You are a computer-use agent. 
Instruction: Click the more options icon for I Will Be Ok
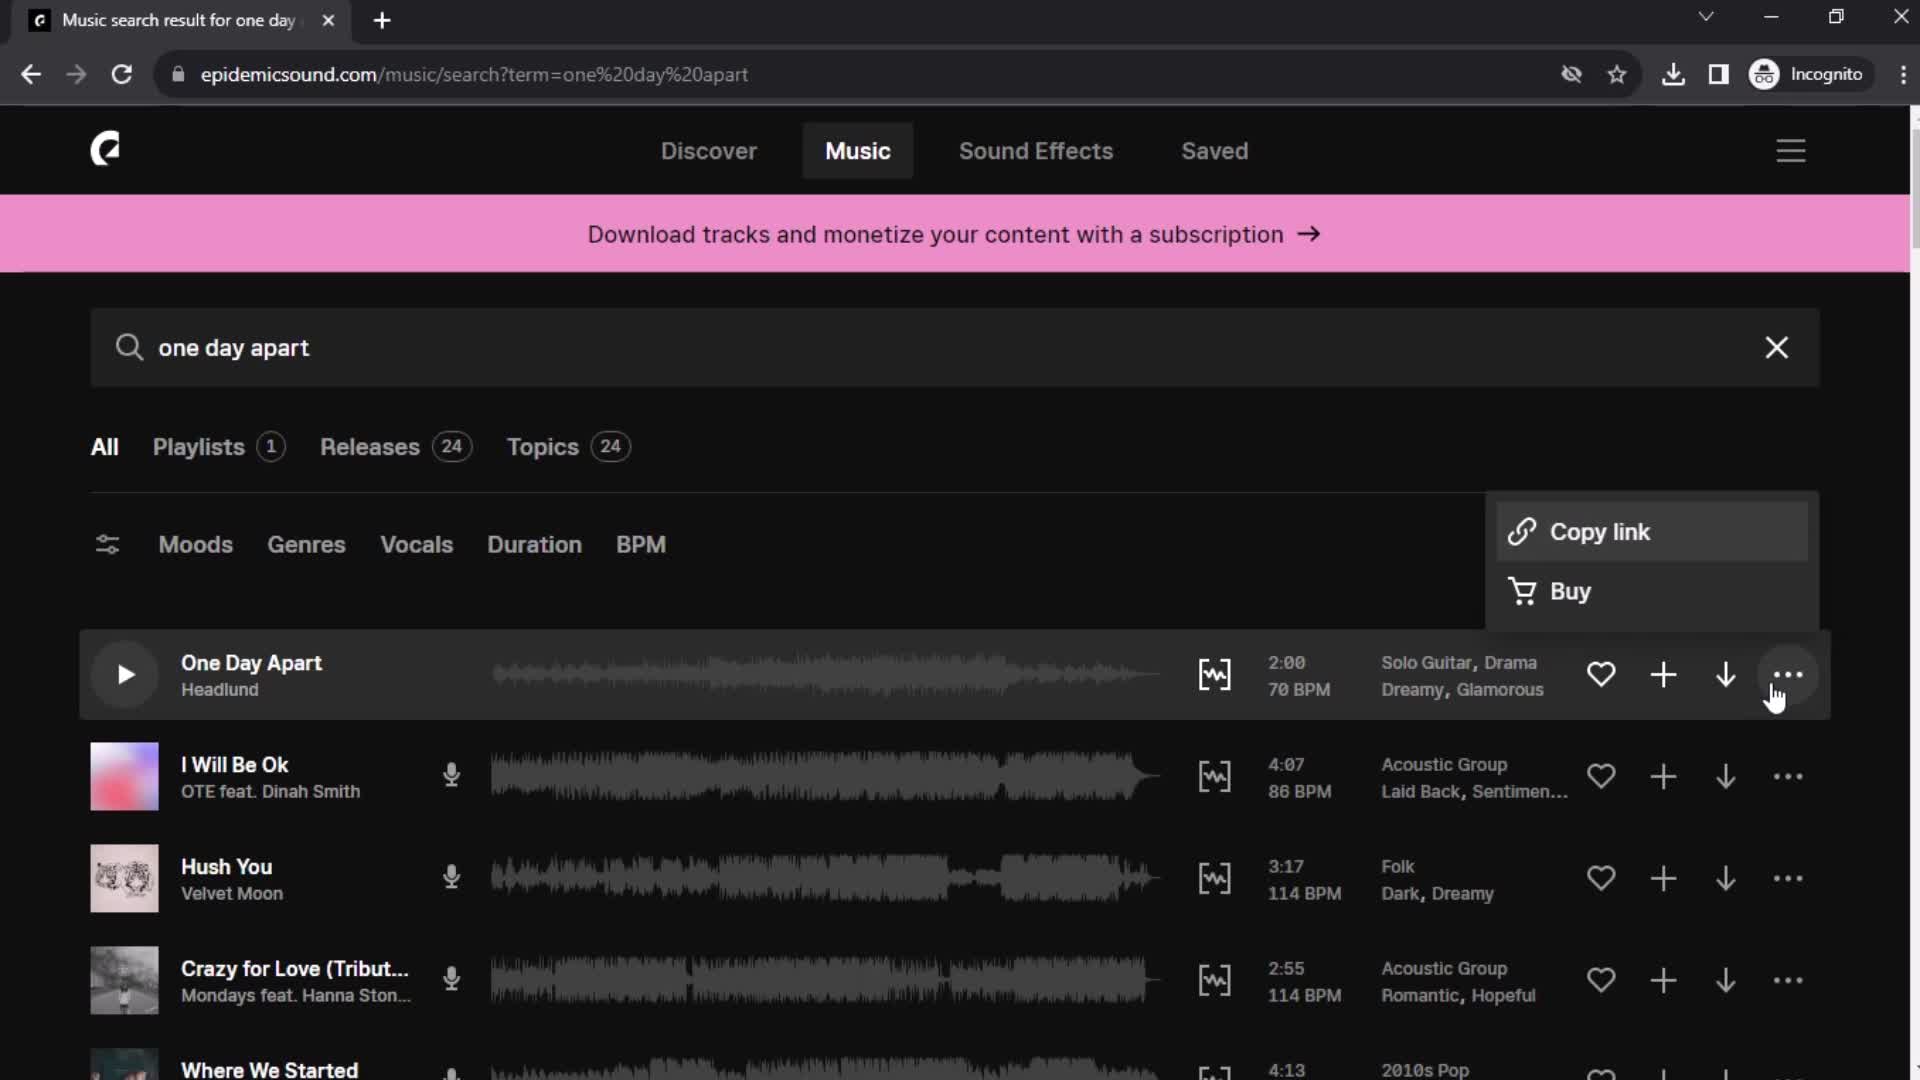[1788, 777]
